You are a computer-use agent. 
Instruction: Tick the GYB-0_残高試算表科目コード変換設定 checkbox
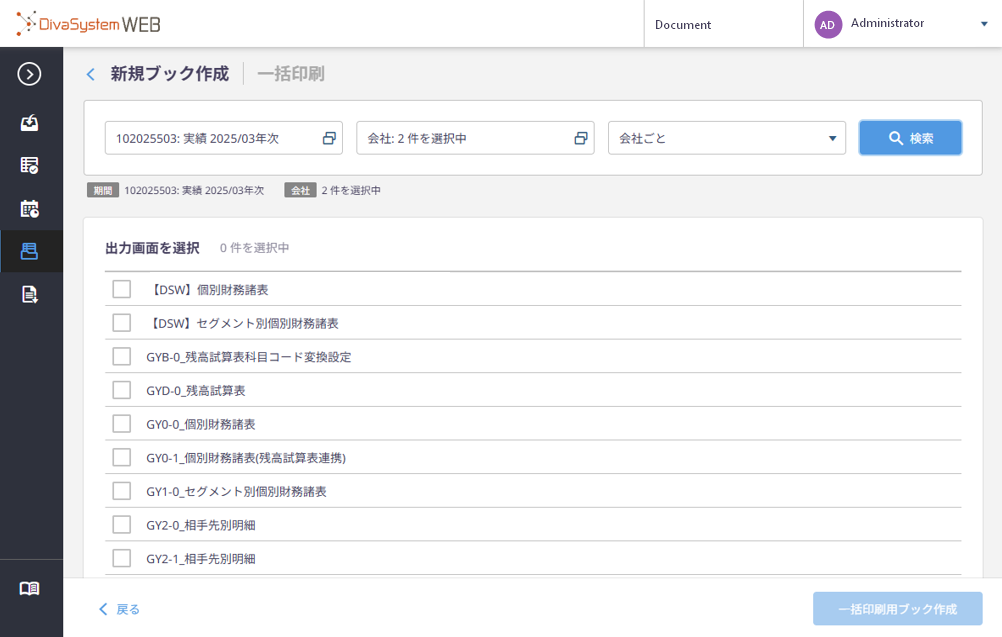pos(121,357)
